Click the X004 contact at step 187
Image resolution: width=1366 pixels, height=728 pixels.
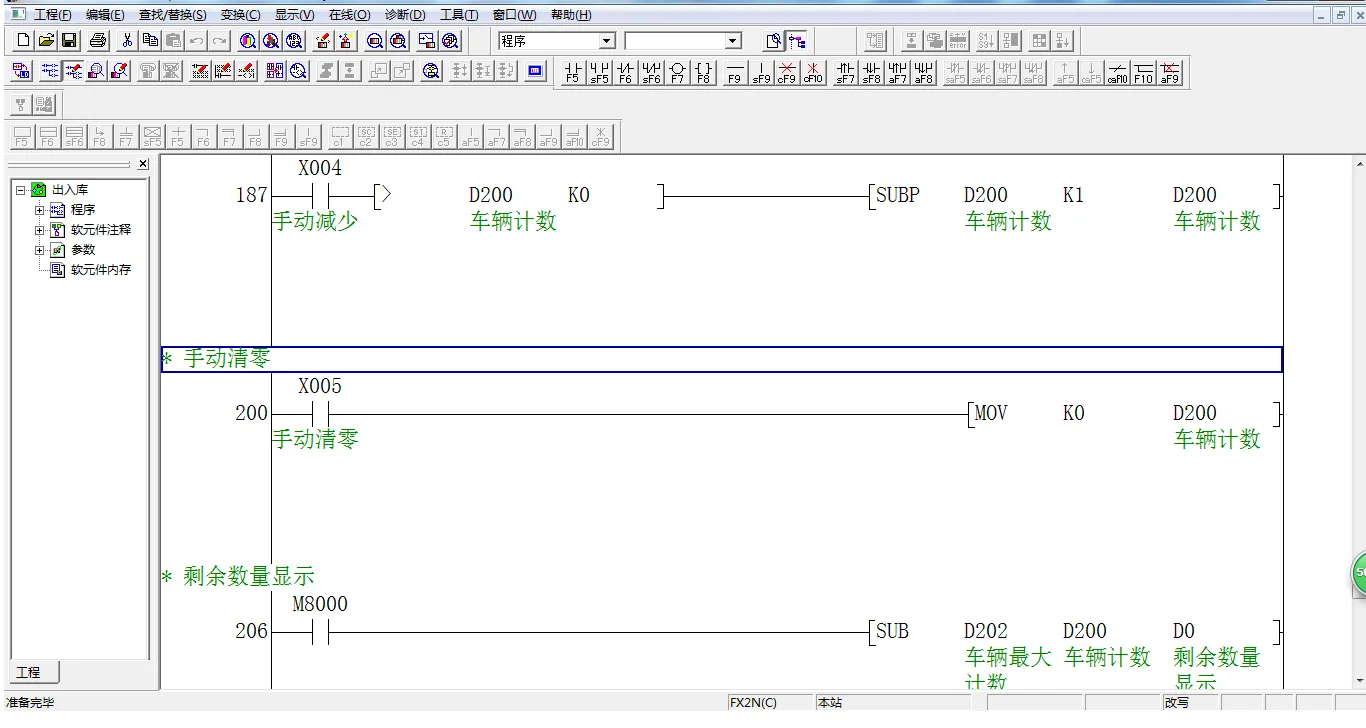(320, 196)
